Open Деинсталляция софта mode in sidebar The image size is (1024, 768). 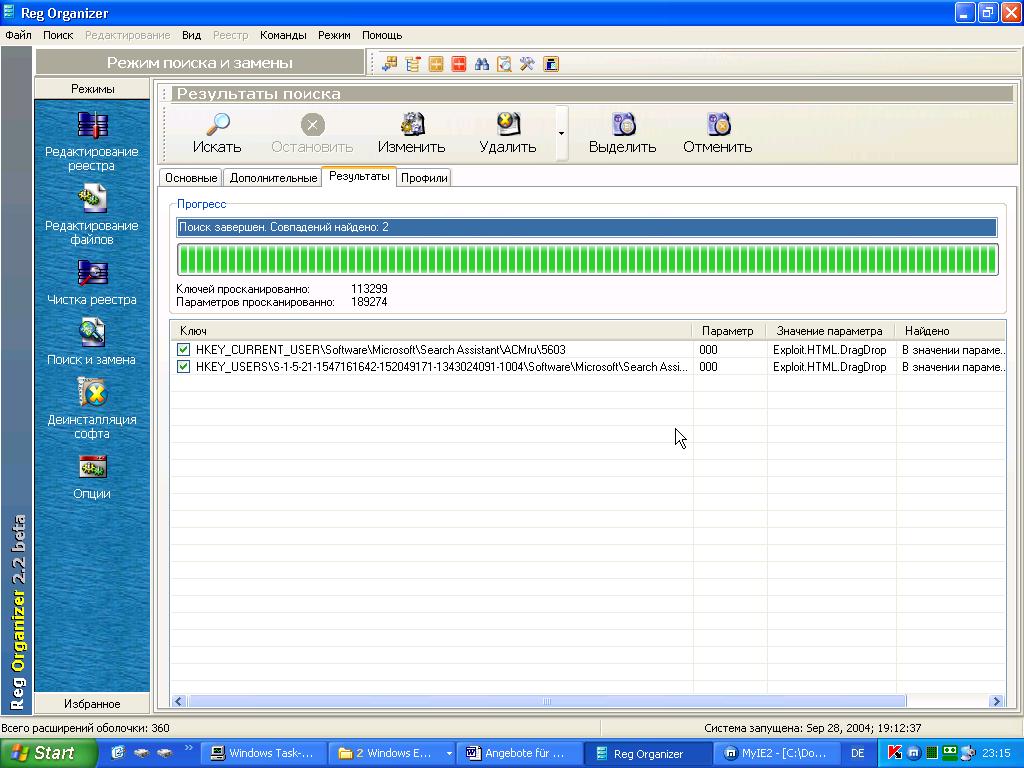tap(92, 409)
